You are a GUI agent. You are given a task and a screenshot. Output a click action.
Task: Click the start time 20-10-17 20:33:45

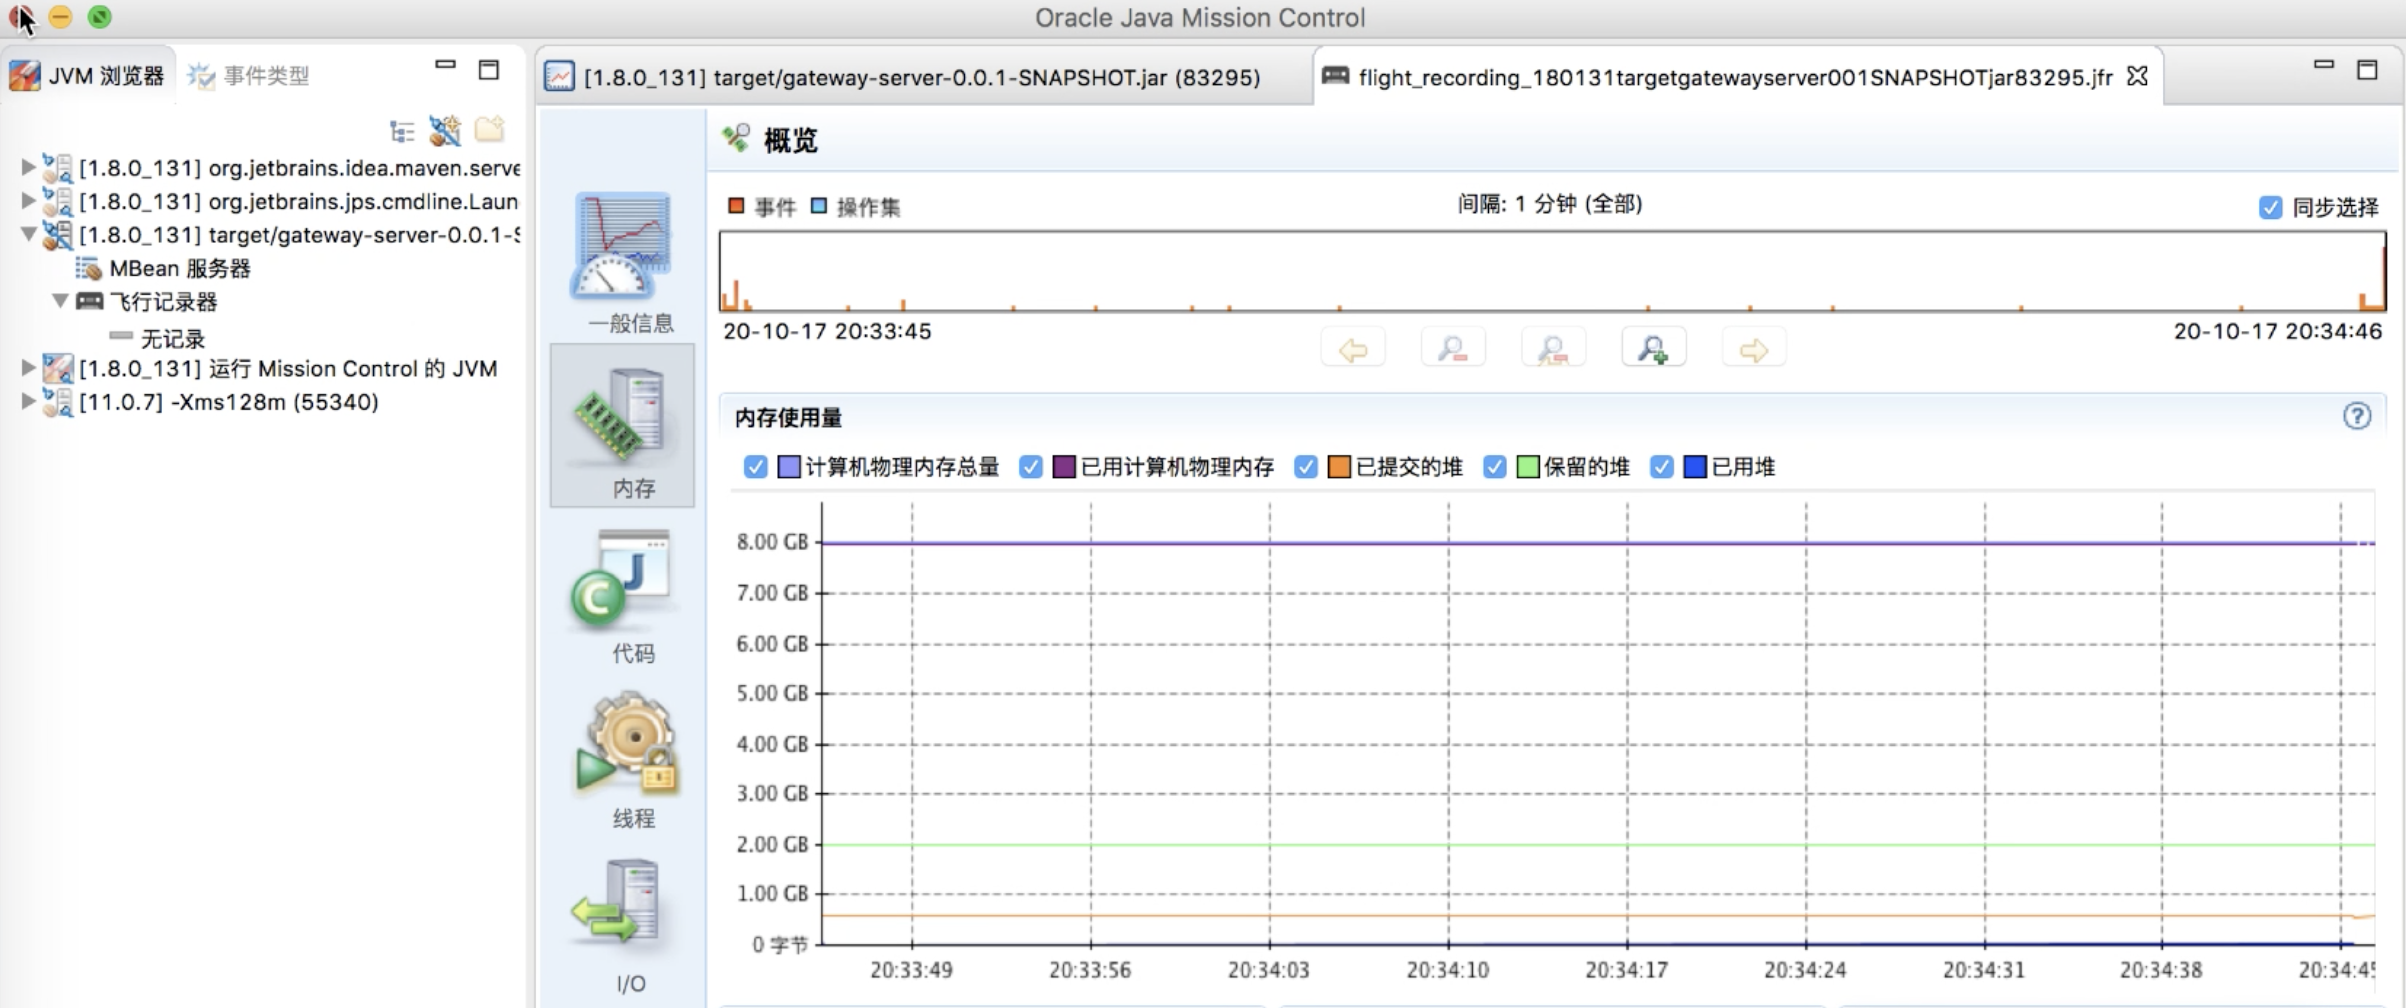click(x=827, y=331)
